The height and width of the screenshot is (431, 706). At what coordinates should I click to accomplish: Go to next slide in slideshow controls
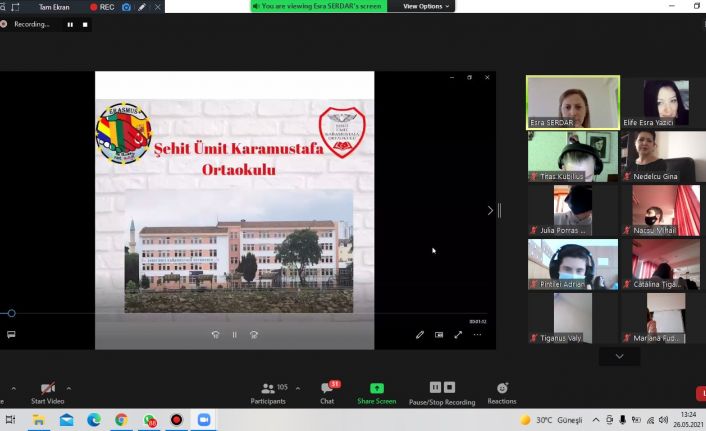pyautogui.click(x=254, y=335)
